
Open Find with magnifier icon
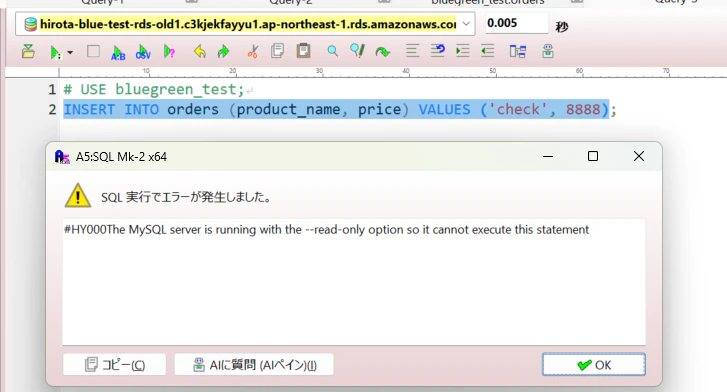pyautogui.click(x=332, y=51)
